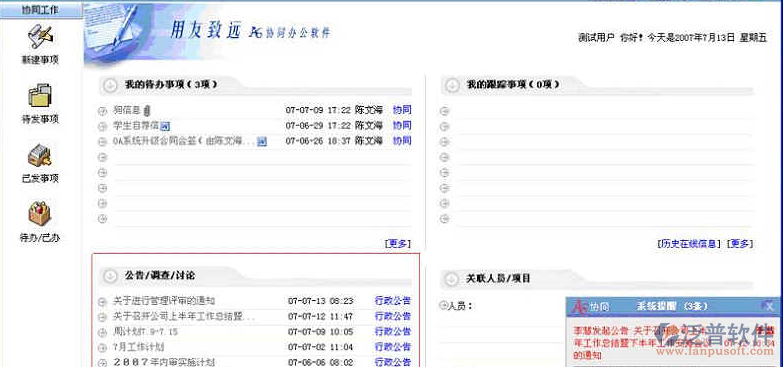Open 历史在线信息 link
This screenshot has height=367, width=784.
click(x=689, y=244)
